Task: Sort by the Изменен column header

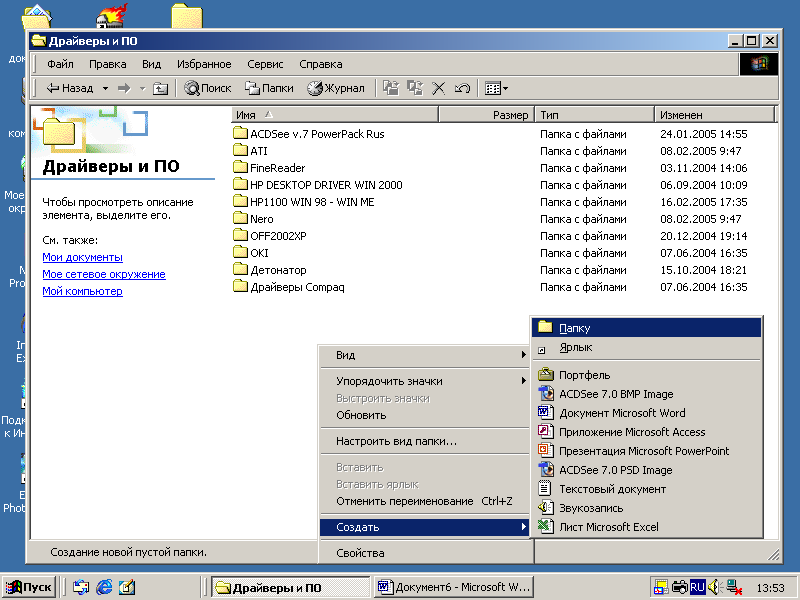Action: tap(714, 115)
